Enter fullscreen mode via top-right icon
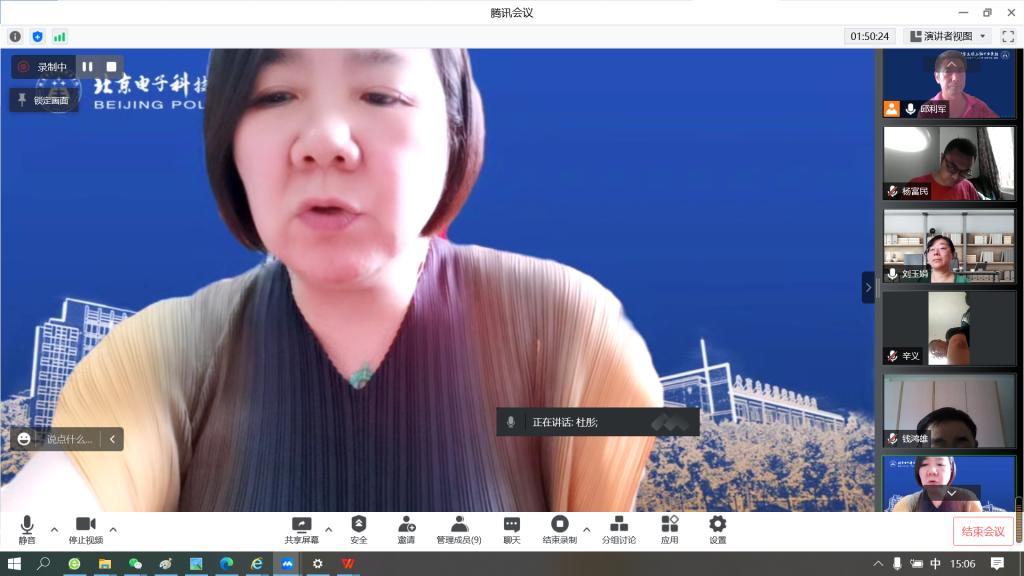Screen dimensions: 1024x576 (x=1007, y=36)
